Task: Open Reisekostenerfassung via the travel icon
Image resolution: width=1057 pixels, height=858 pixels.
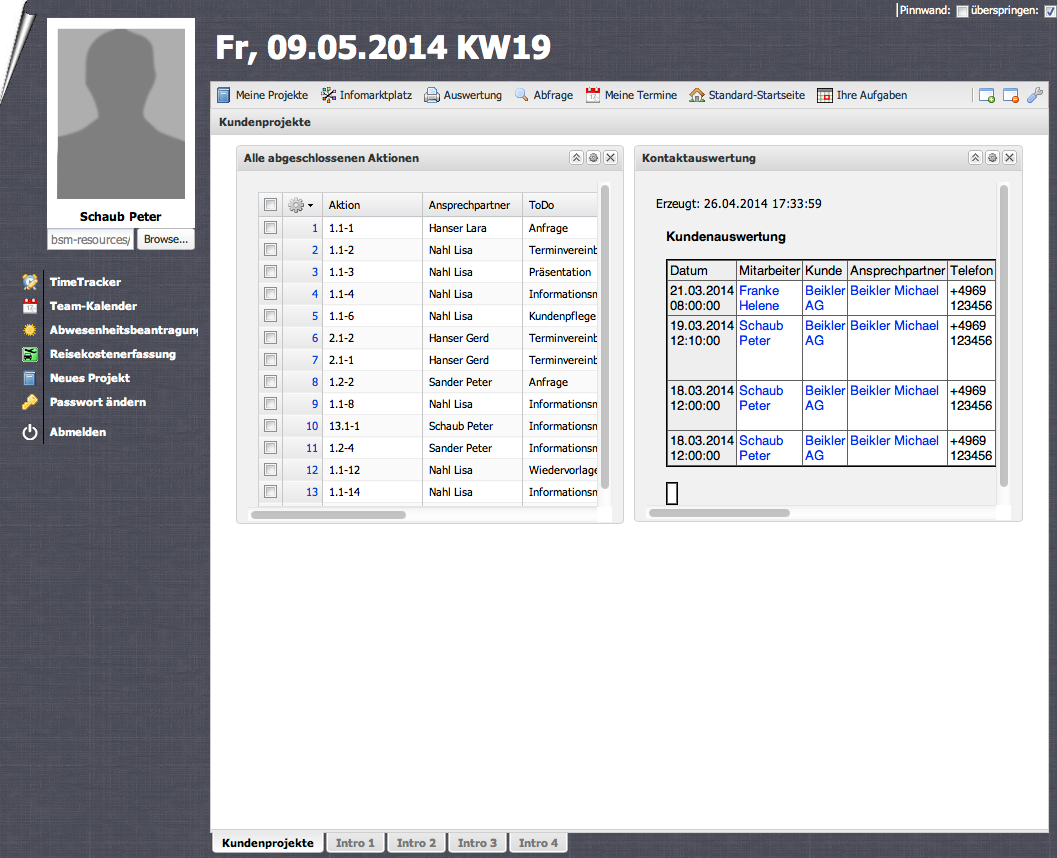Action: tap(30, 354)
